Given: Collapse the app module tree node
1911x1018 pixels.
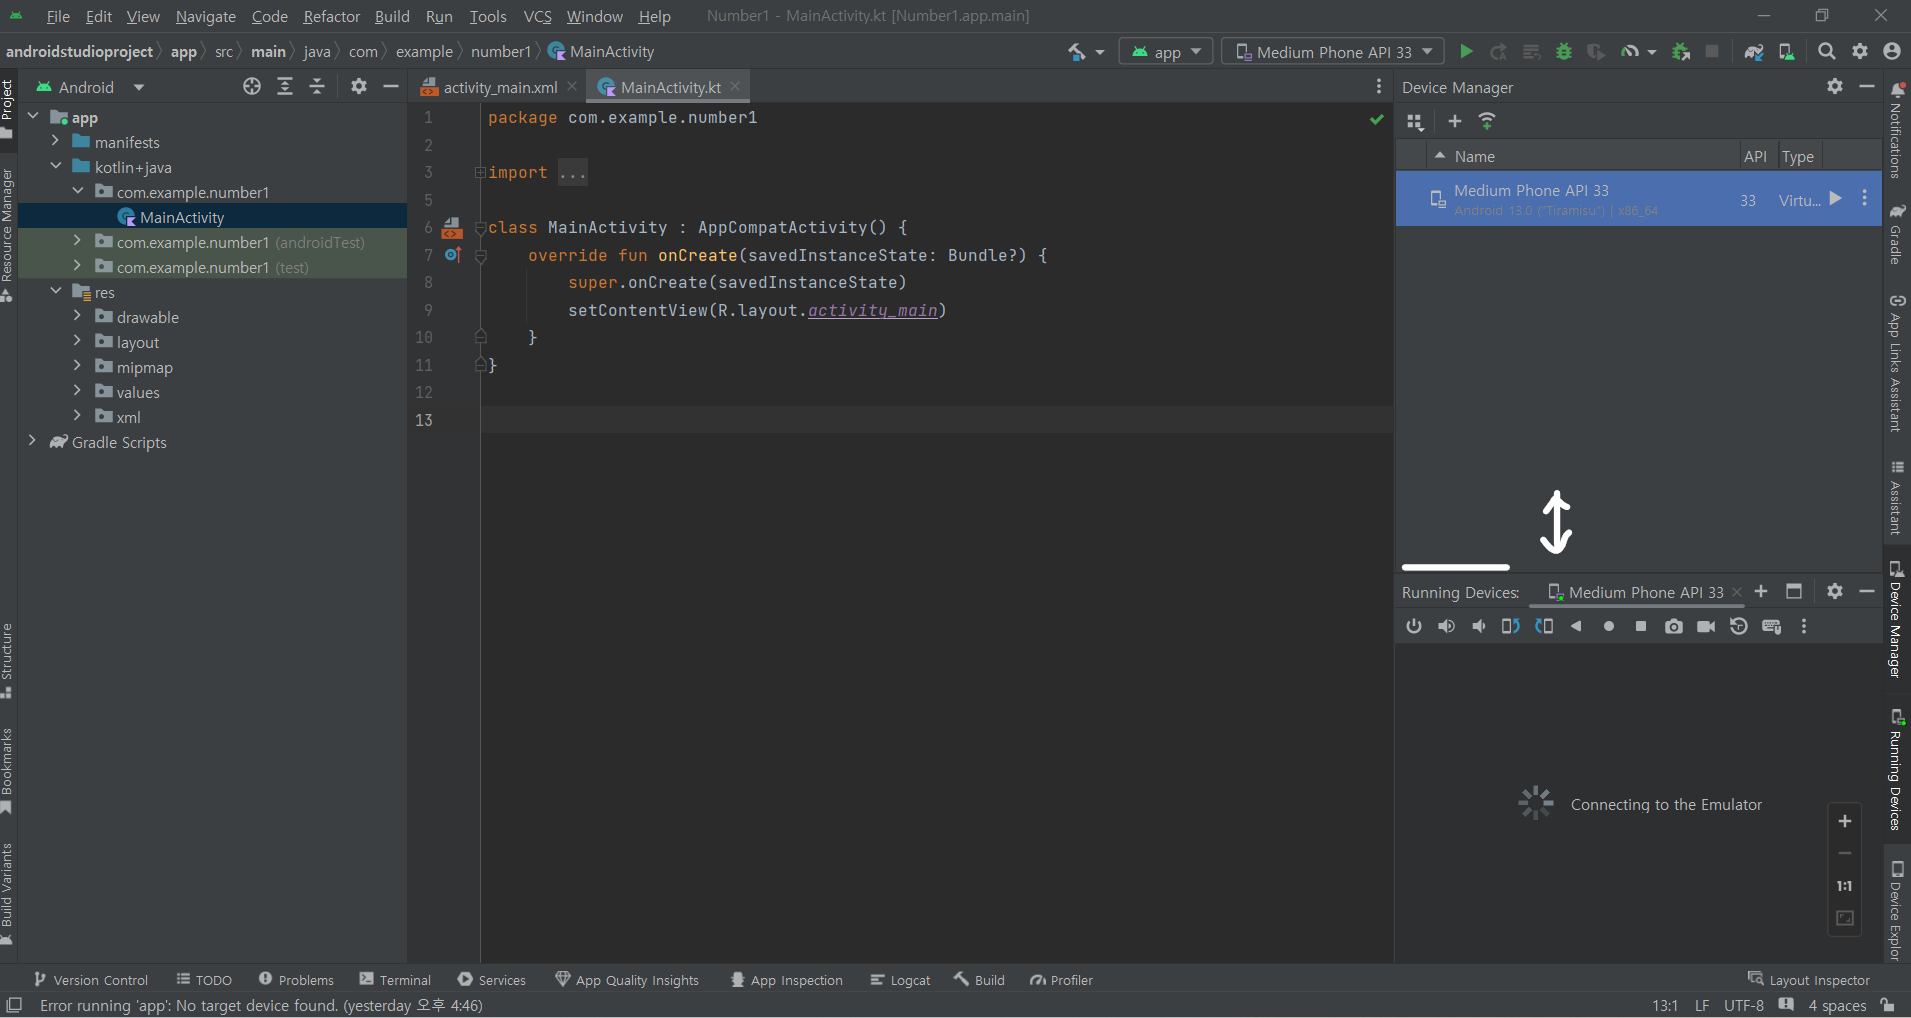Looking at the screenshot, I should (33, 116).
